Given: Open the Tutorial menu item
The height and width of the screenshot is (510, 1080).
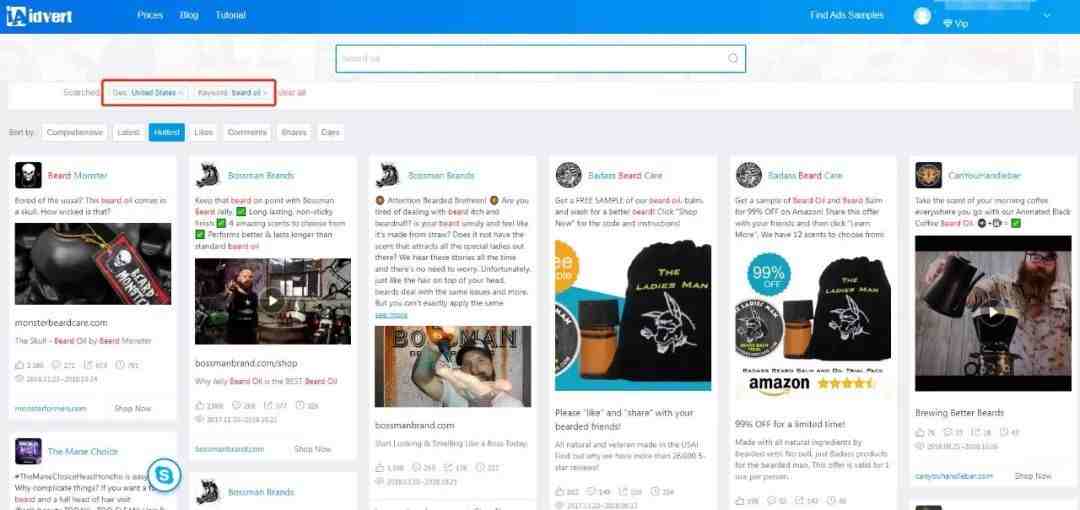Looking at the screenshot, I should click(x=231, y=15).
